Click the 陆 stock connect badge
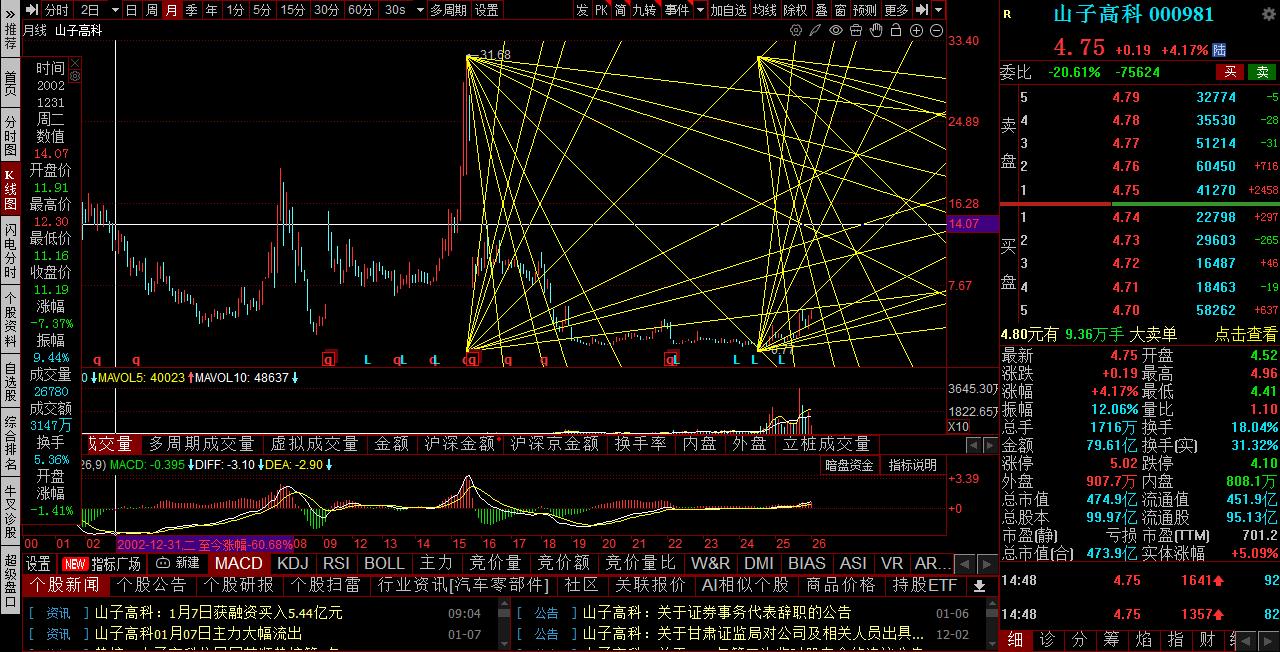The height and width of the screenshot is (652, 1280). pyautogui.click(x=1219, y=50)
